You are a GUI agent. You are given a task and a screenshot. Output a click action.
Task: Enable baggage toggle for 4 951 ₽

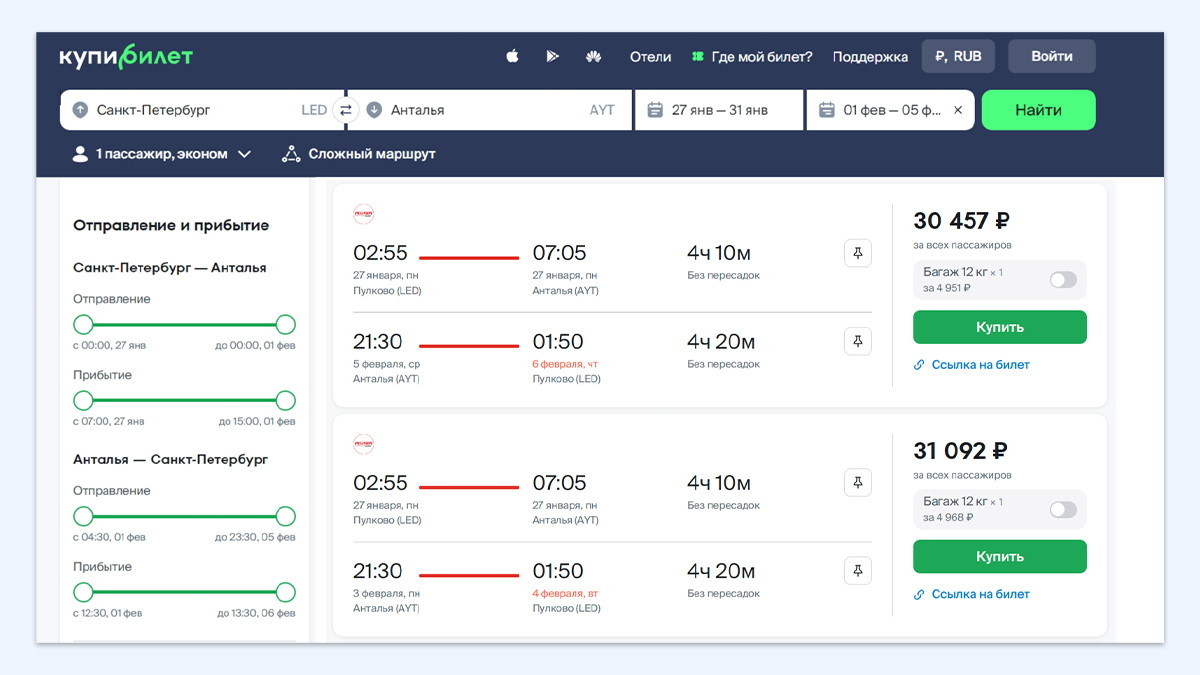1062,280
